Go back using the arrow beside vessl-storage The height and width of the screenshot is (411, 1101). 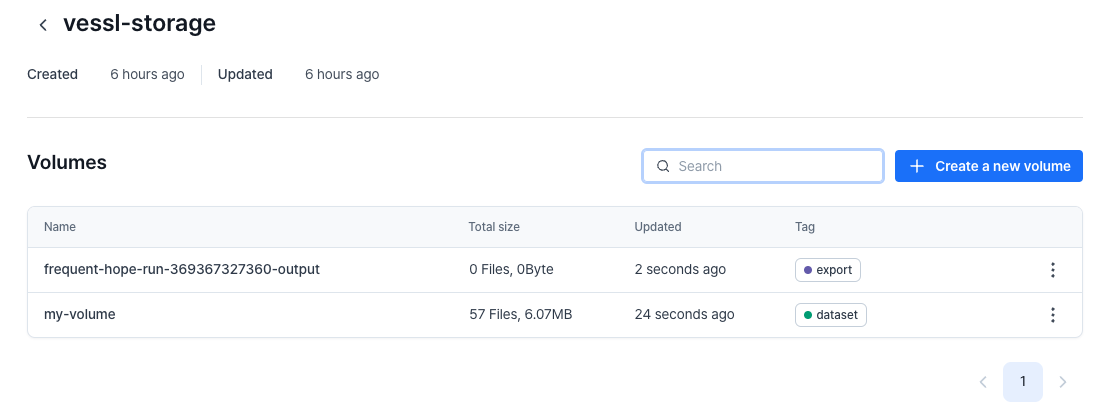click(43, 25)
